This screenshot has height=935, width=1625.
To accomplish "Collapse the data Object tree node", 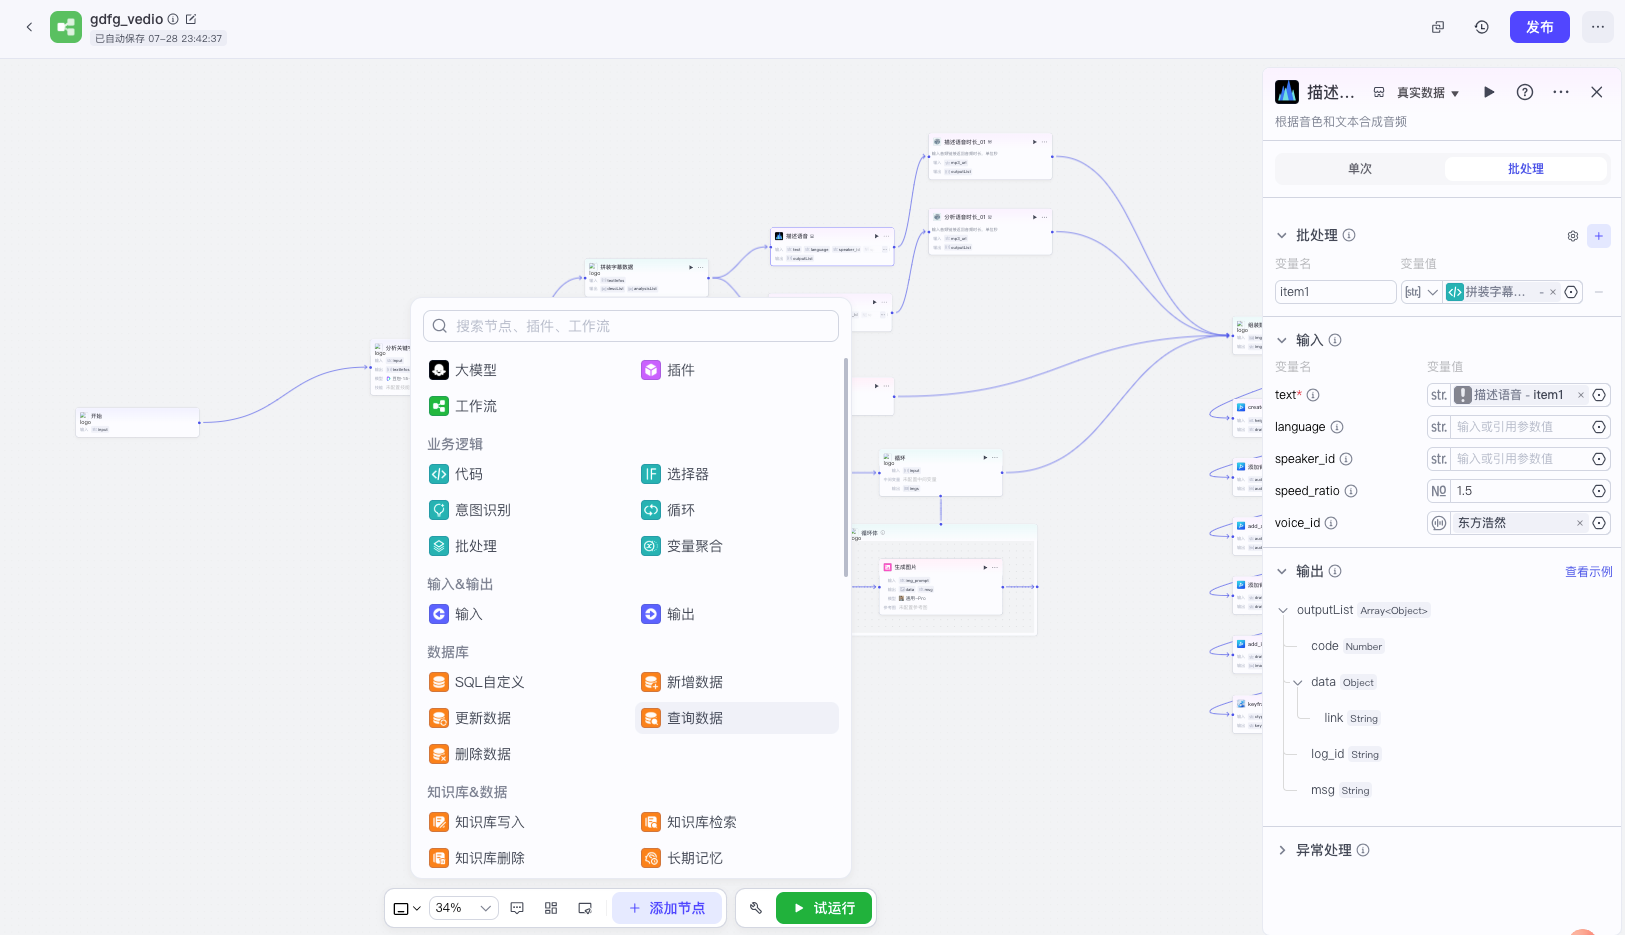I will 1298,682.
